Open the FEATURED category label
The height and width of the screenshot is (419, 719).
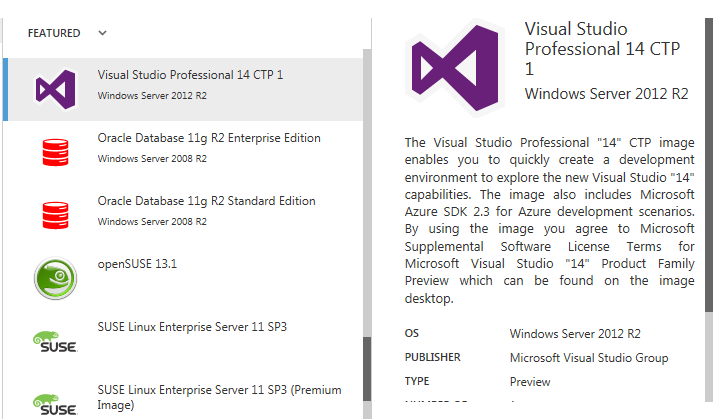pos(54,33)
